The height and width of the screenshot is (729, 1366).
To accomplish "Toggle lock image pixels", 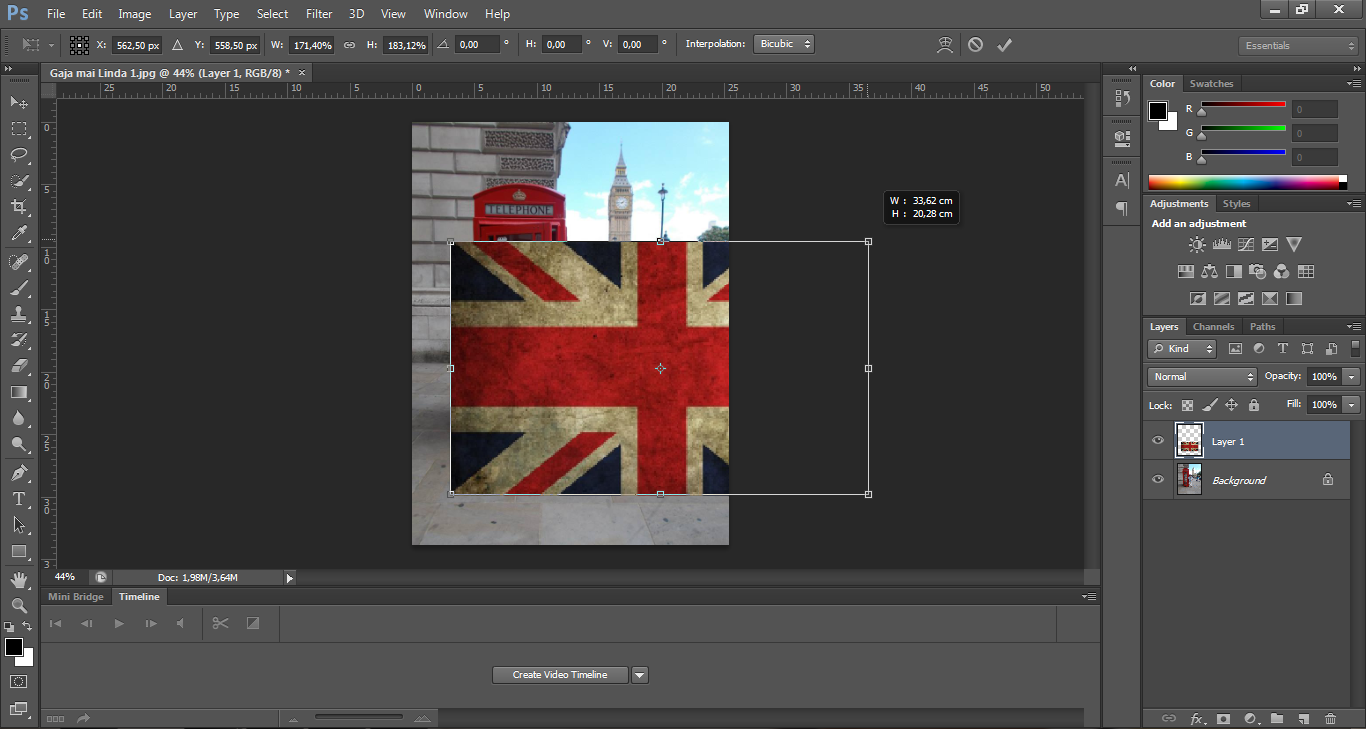I will point(1209,405).
